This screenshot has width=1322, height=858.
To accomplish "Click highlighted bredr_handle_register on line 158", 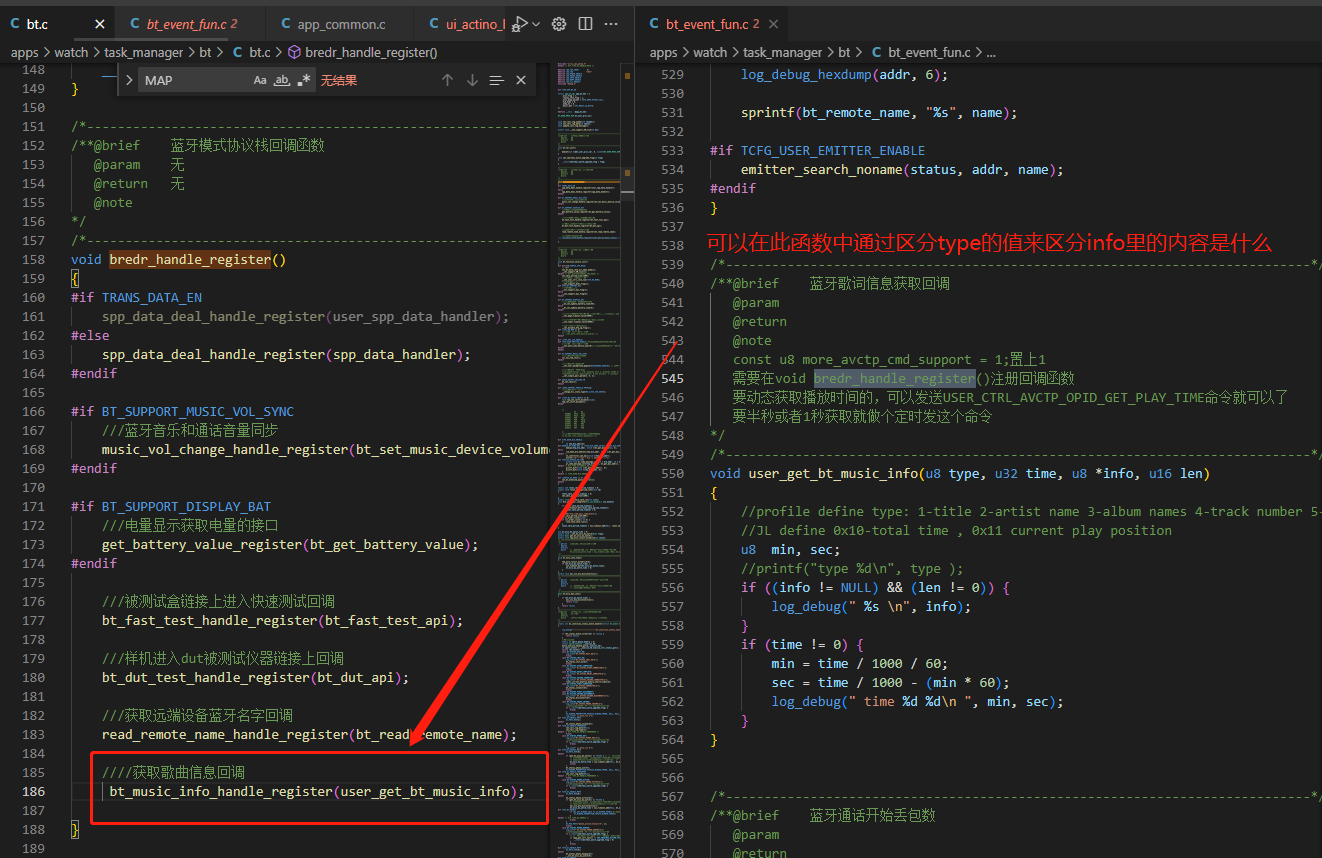I will point(190,259).
